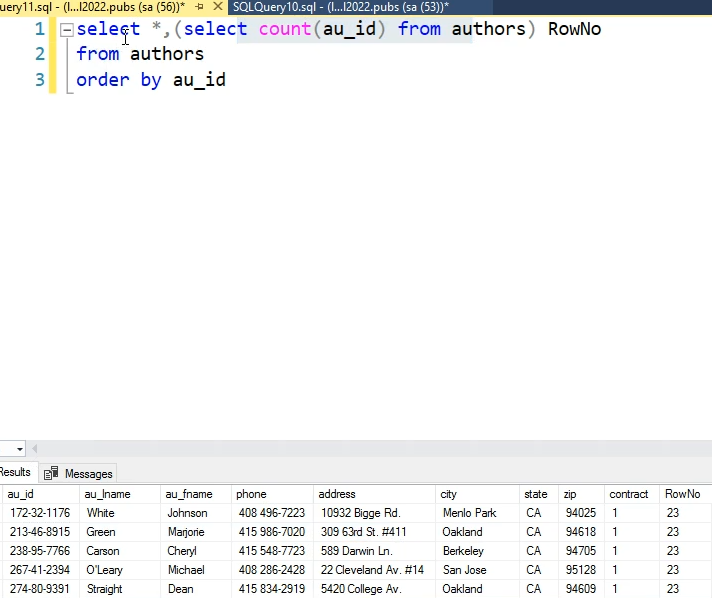This screenshot has width=712, height=598.
Task: Place cursor on line 2 'authors' text
Action: 167,54
